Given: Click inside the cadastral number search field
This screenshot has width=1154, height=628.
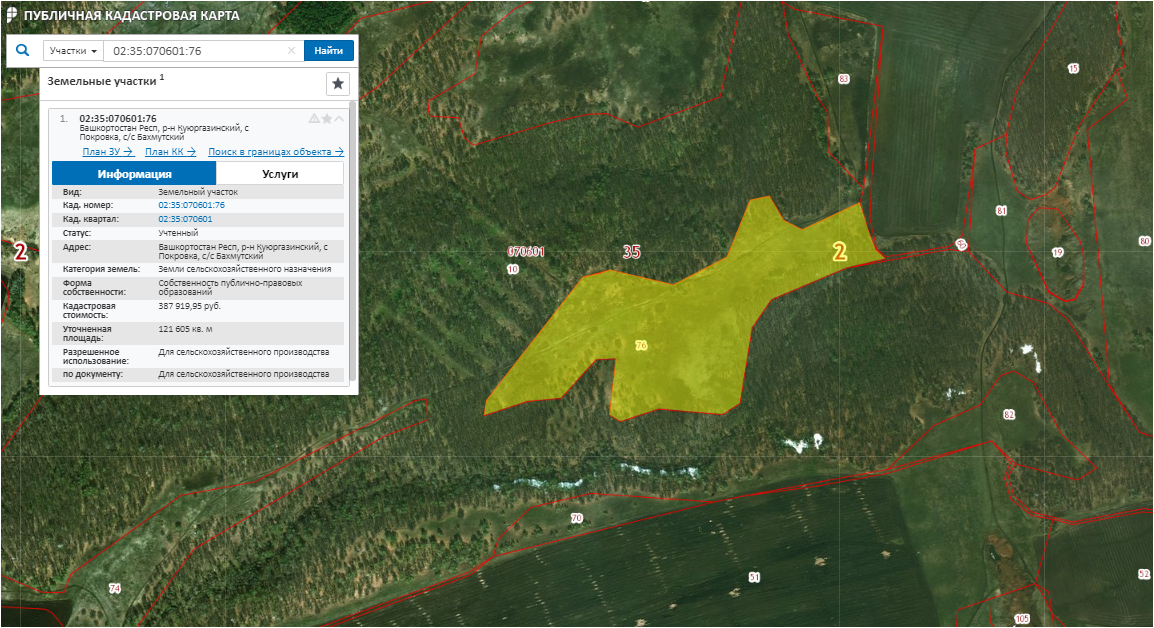Looking at the screenshot, I should click(195, 51).
